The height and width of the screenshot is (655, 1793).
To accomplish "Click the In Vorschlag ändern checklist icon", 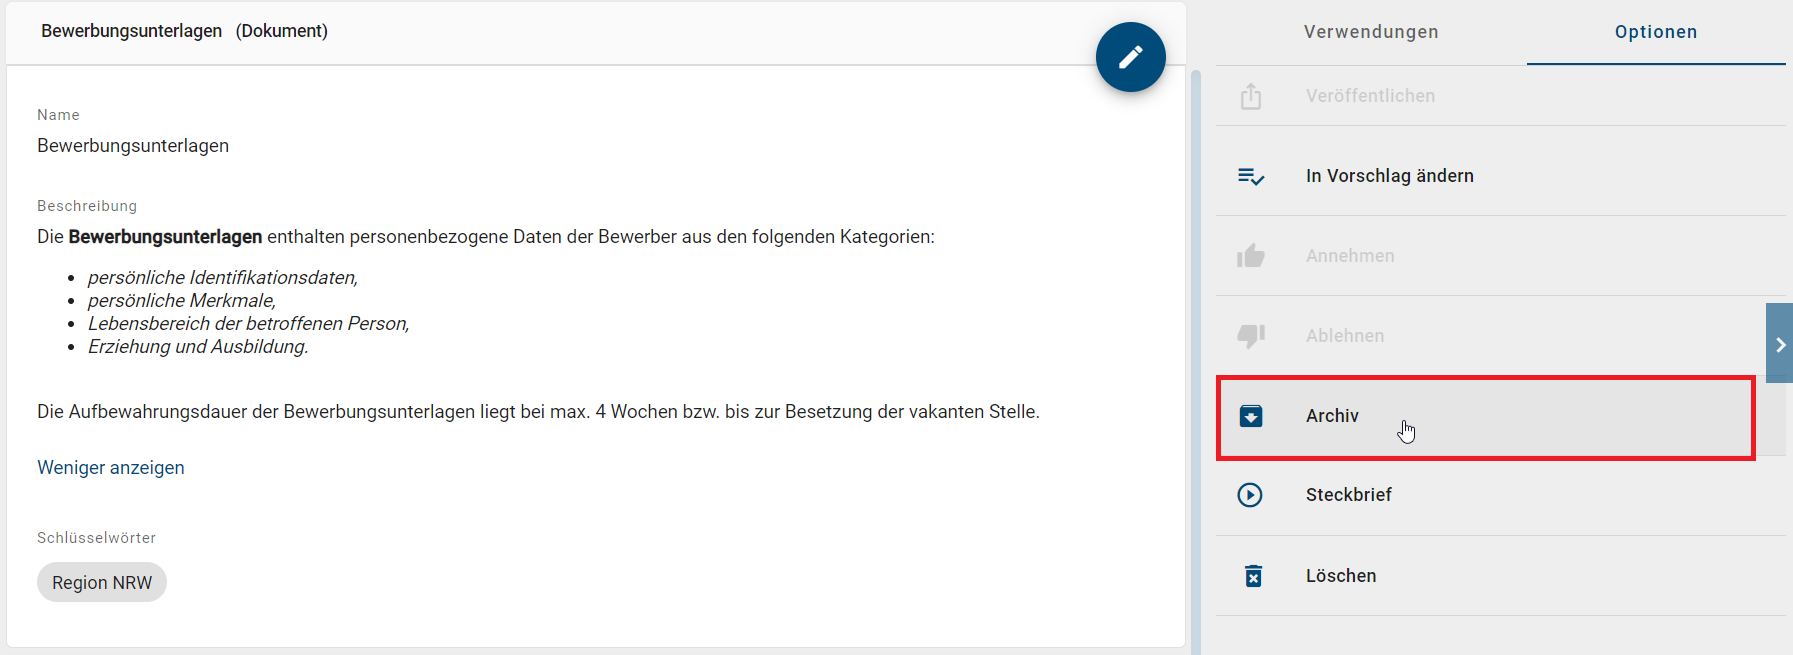I will (1251, 176).
